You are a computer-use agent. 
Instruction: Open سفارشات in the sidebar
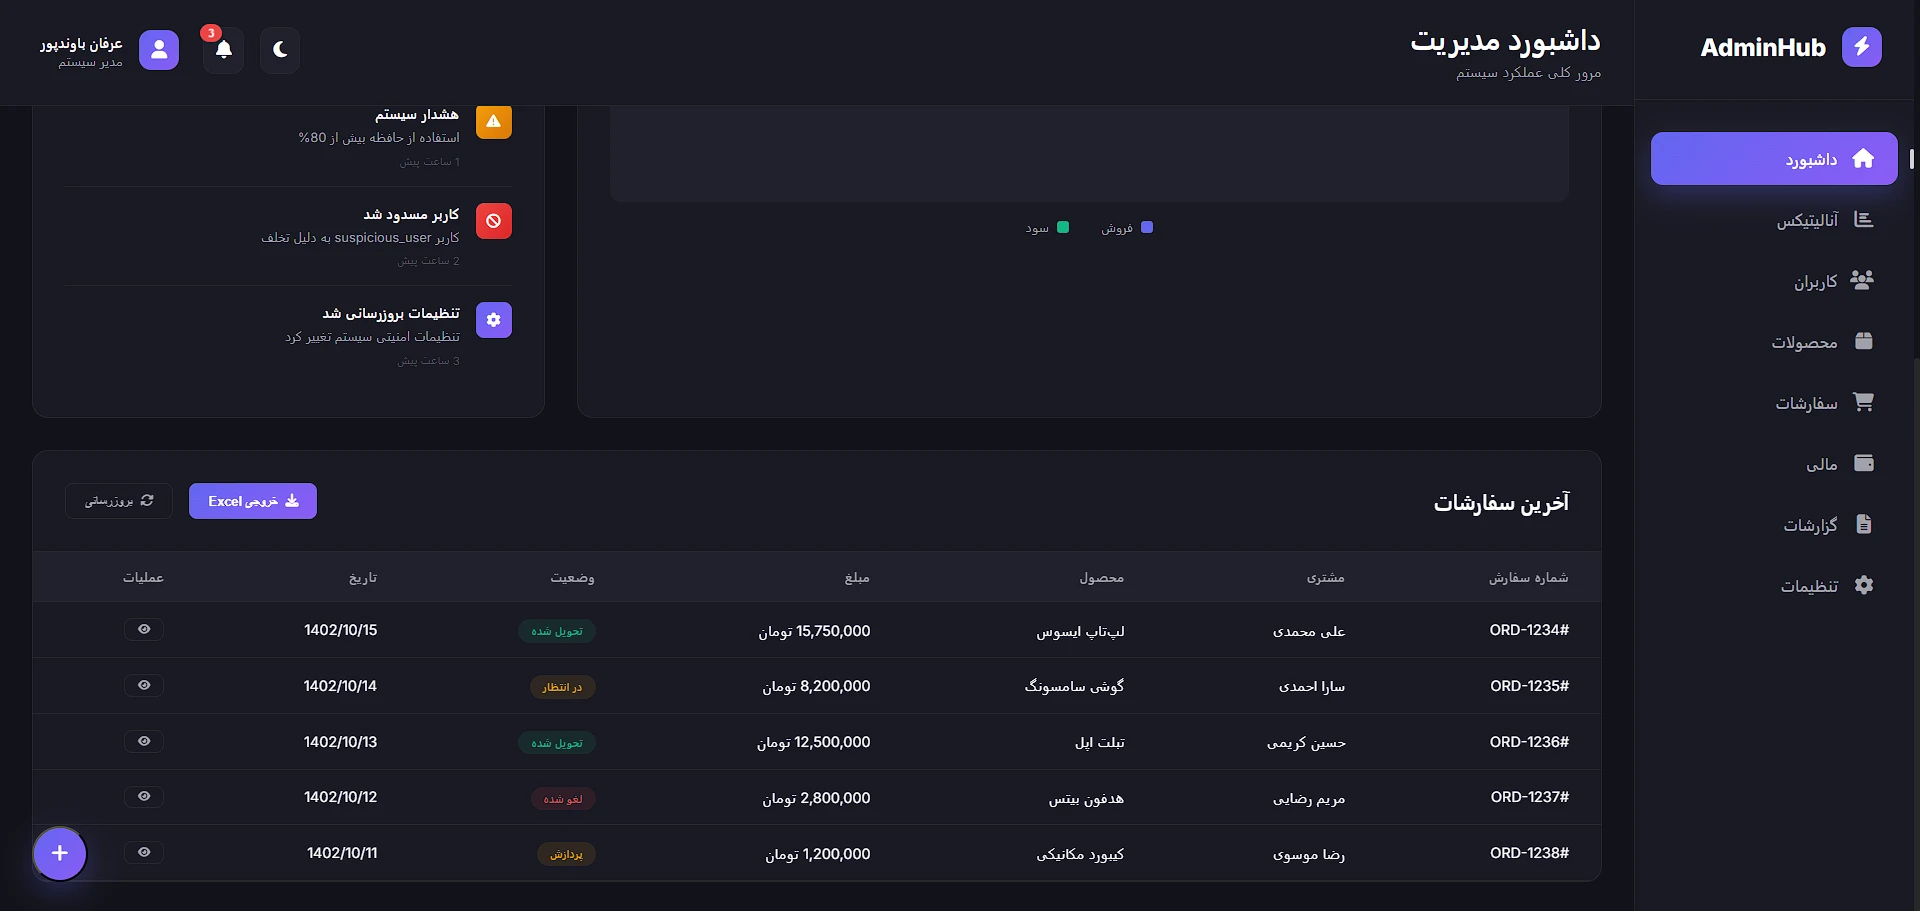1823,403
